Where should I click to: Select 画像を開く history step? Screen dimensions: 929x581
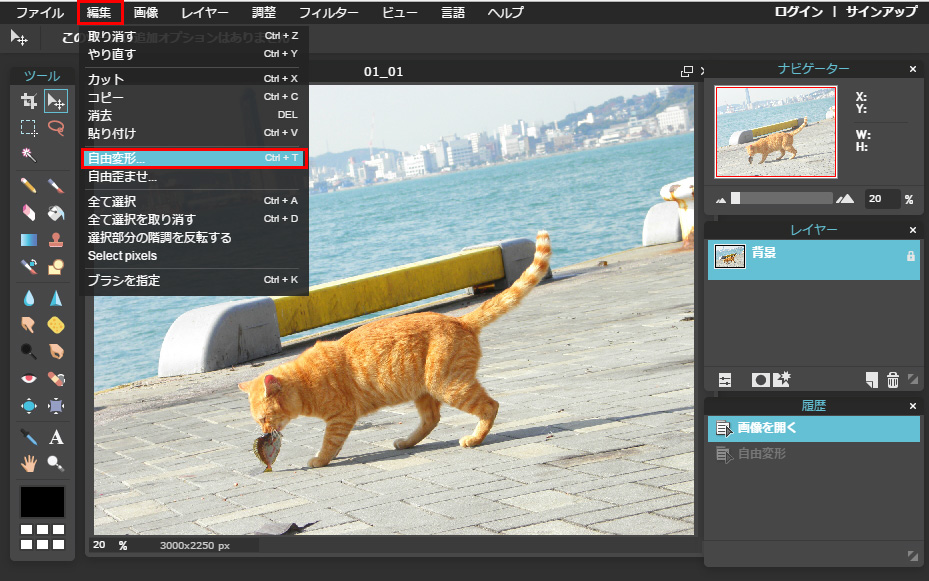pyautogui.click(x=814, y=428)
